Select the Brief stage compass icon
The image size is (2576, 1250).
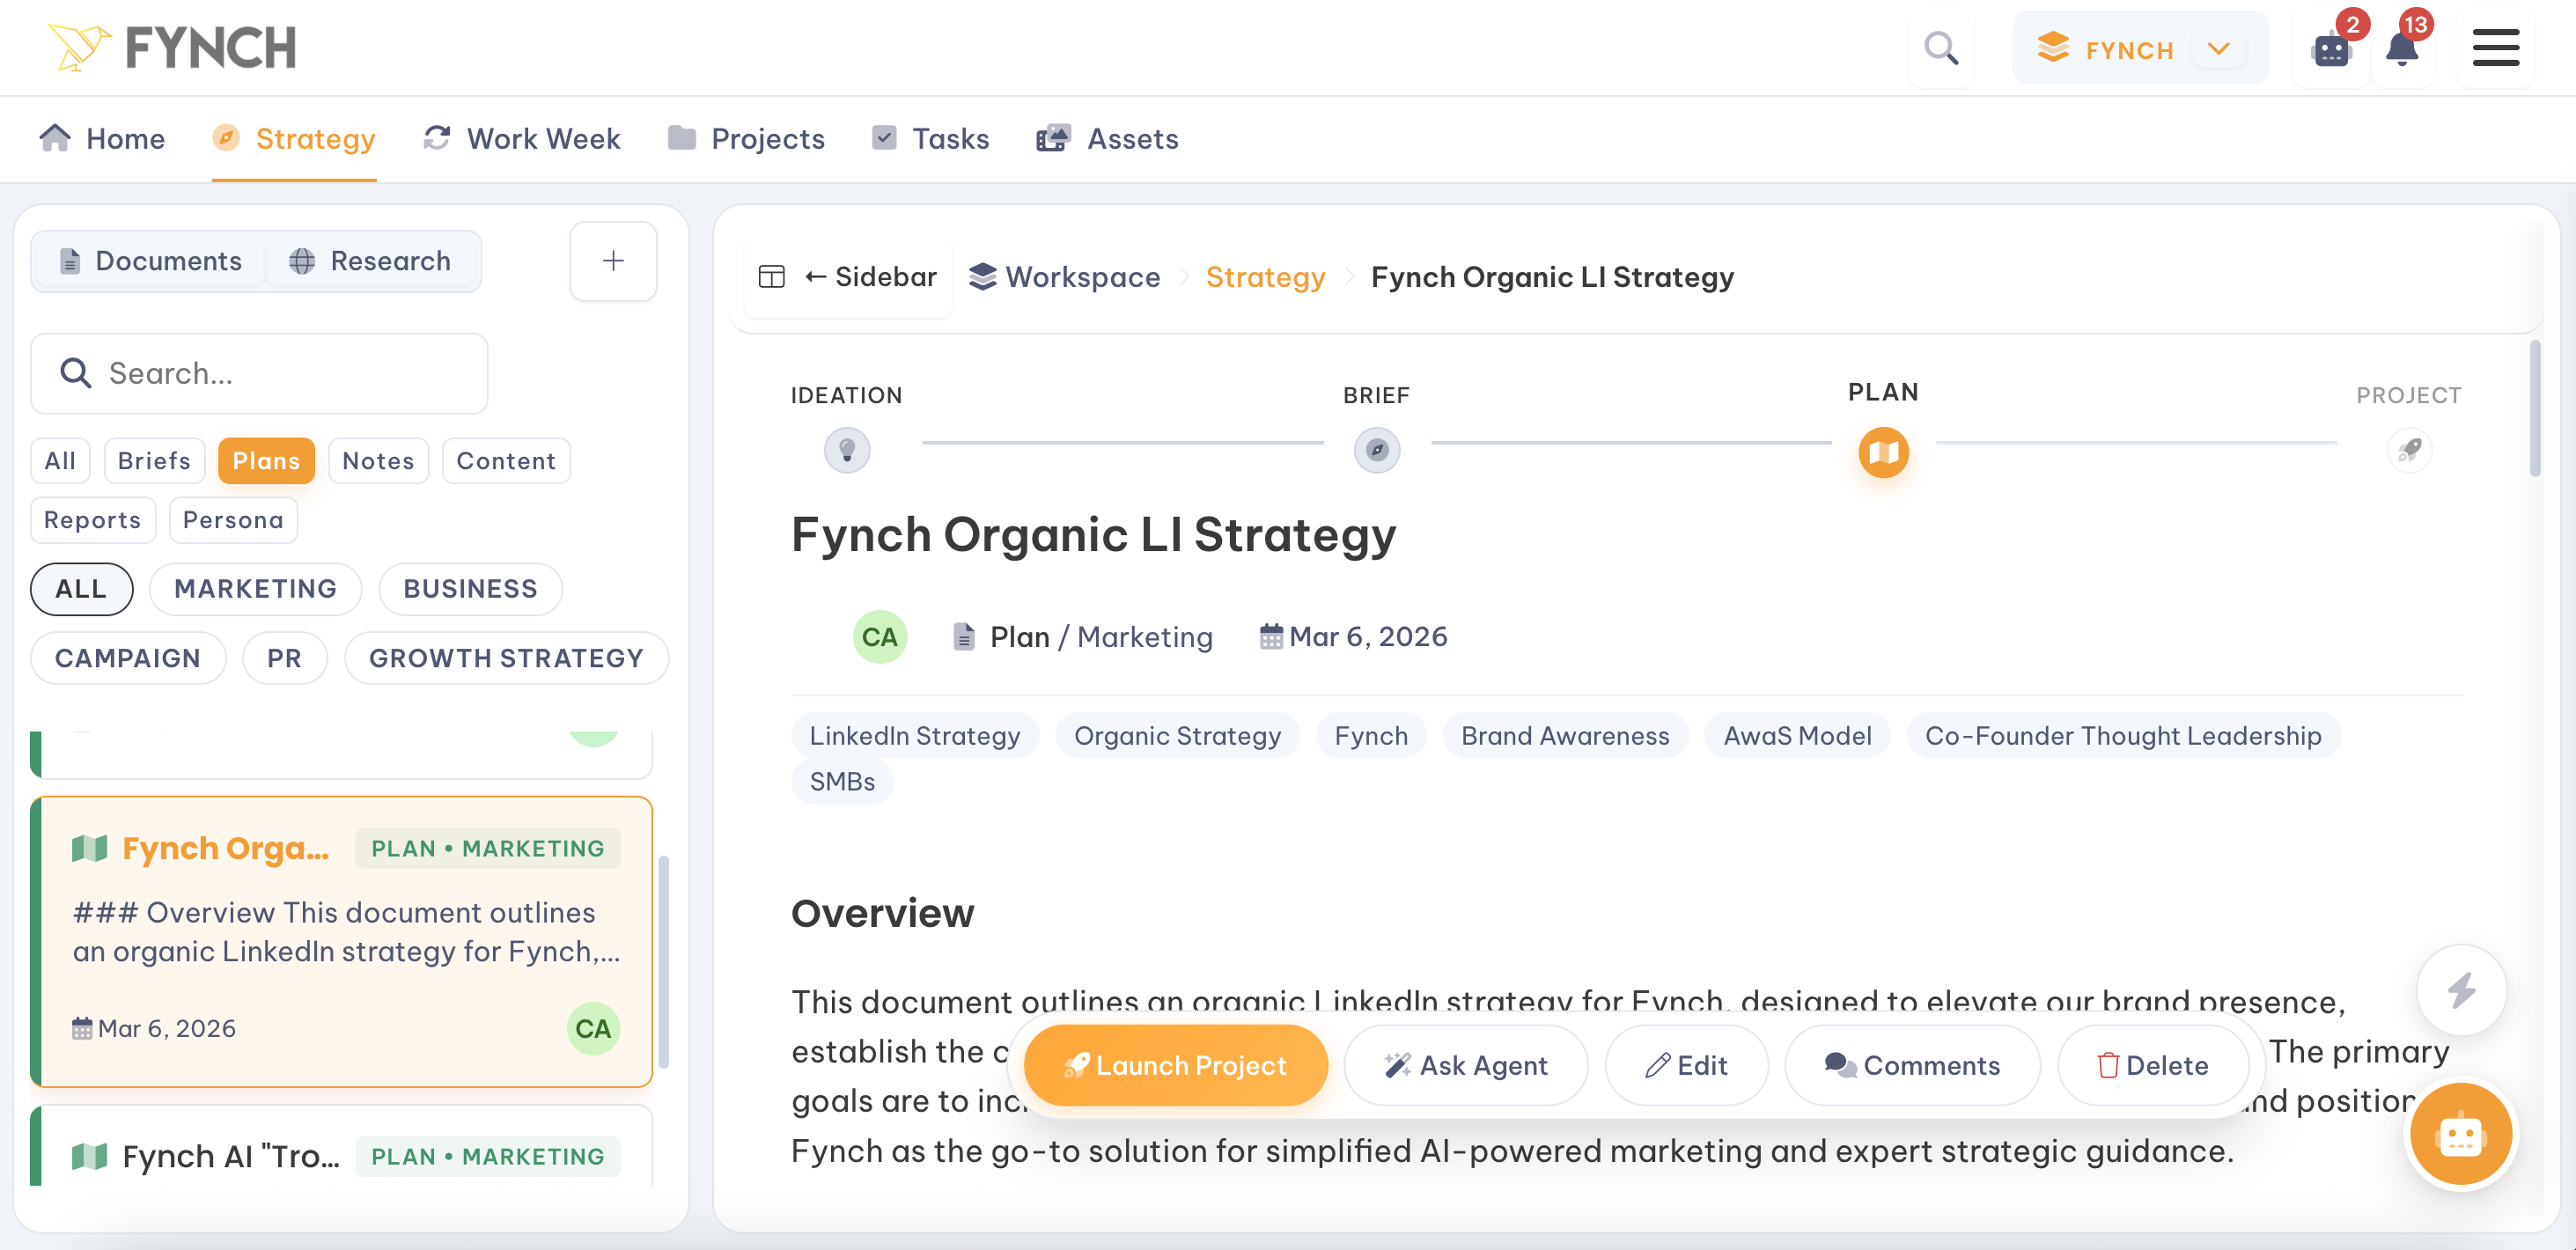1377,450
